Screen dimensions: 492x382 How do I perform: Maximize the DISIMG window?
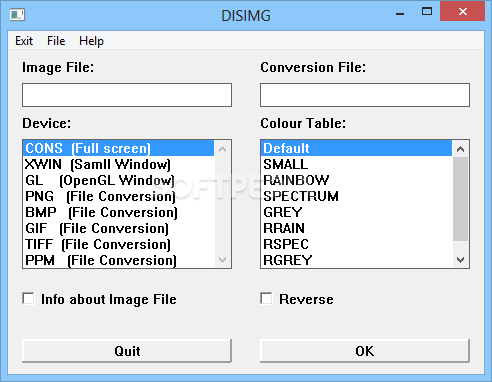point(427,12)
